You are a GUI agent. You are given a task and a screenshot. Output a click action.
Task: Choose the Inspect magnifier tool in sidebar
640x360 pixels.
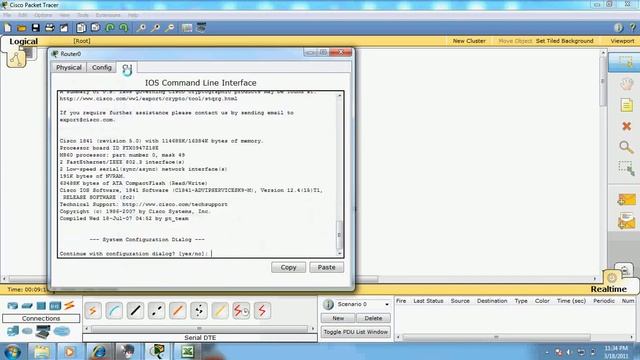point(626,147)
